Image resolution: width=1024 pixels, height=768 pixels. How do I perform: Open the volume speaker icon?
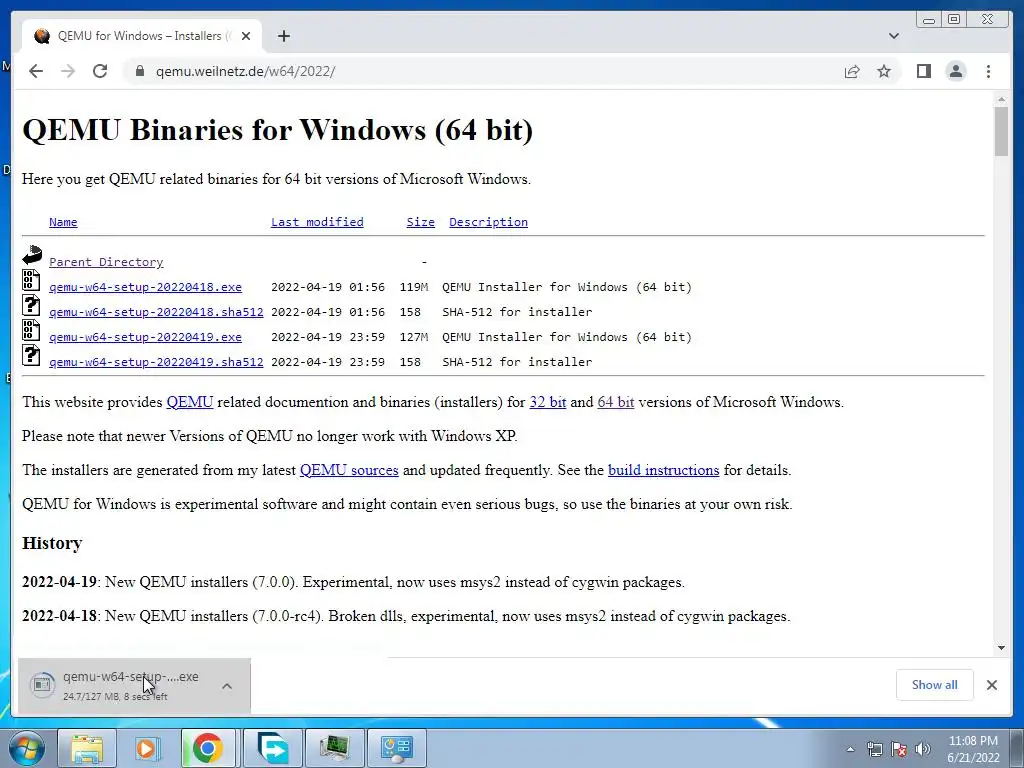[x=923, y=749]
